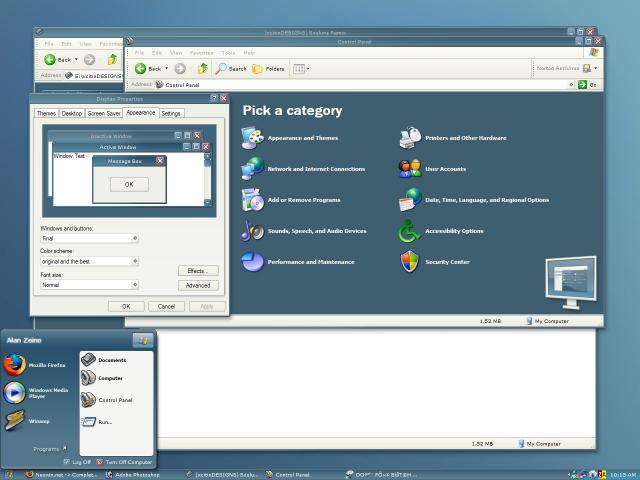
Task: Open the Color scheme dropdown
Action: click(x=134, y=262)
